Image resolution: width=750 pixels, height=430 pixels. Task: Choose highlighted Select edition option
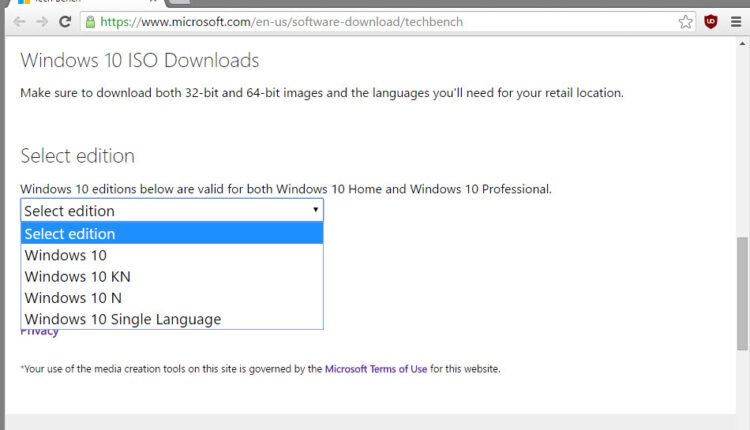point(172,233)
